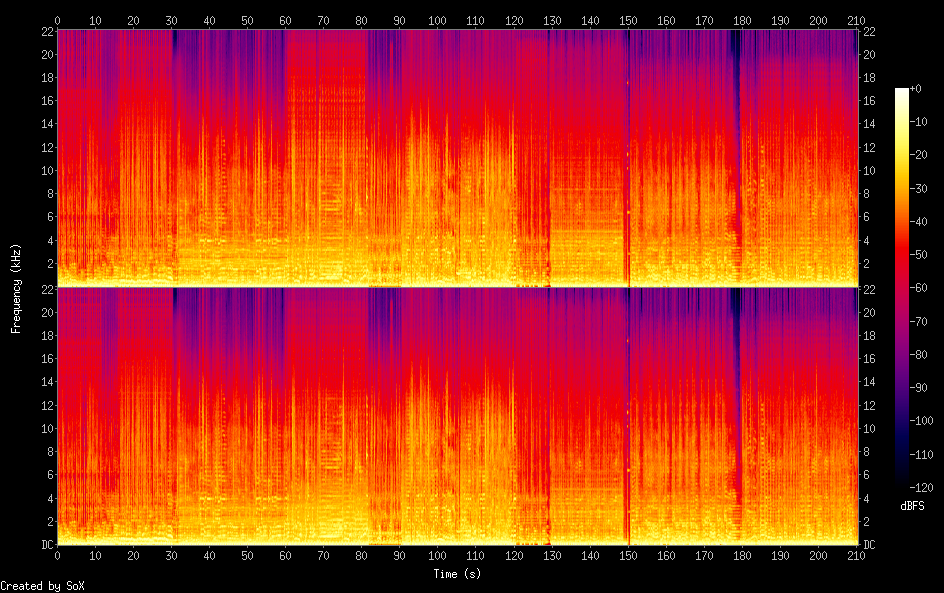944x593 pixels.
Task: Click the "Time (s)" axis label
Action: point(457,574)
